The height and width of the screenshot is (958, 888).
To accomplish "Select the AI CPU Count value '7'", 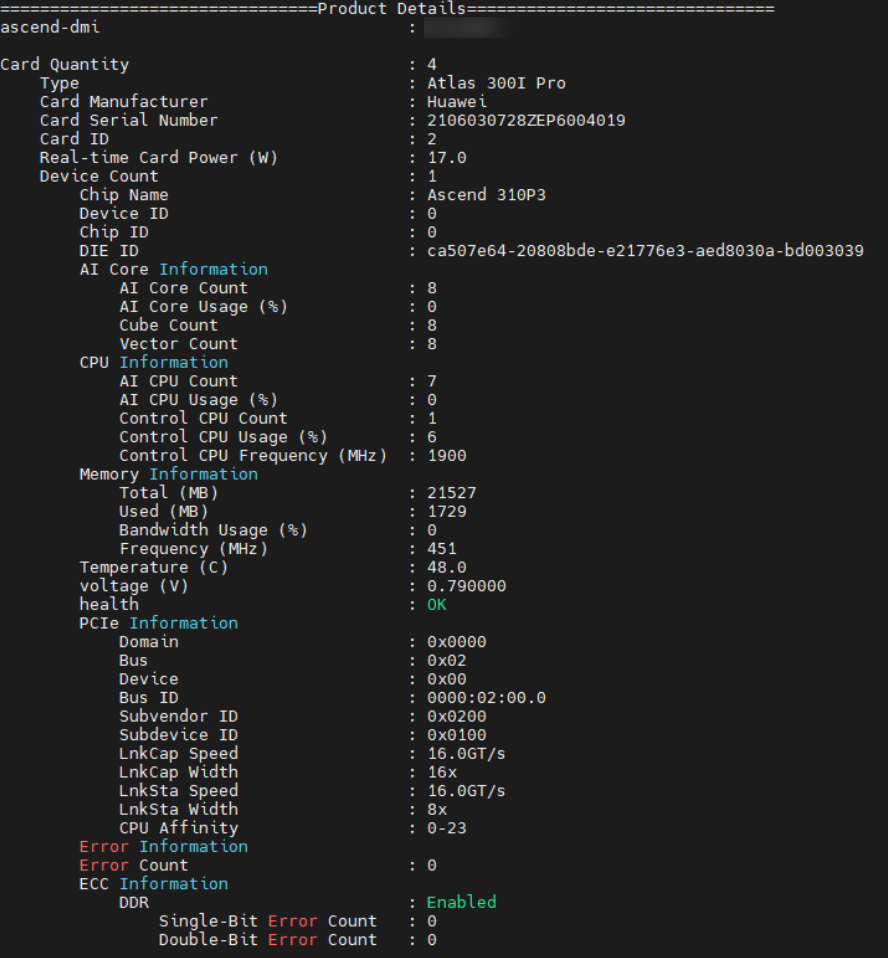I will 432,381.
